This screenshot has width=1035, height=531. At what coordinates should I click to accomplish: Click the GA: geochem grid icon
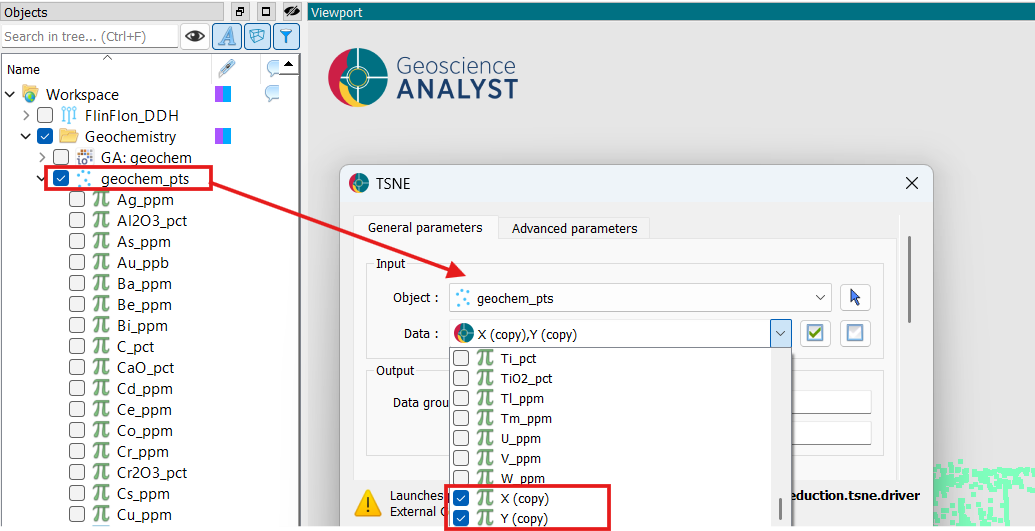pyautogui.click(x=85, y=157)
